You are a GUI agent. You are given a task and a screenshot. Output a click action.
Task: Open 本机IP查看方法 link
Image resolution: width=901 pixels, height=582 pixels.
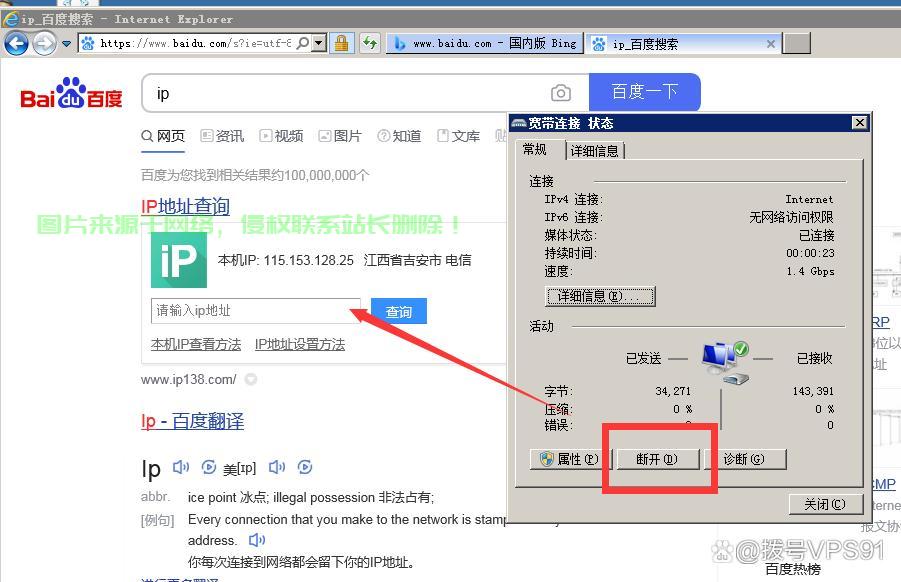pyautogui.click(x=196, y=345)
